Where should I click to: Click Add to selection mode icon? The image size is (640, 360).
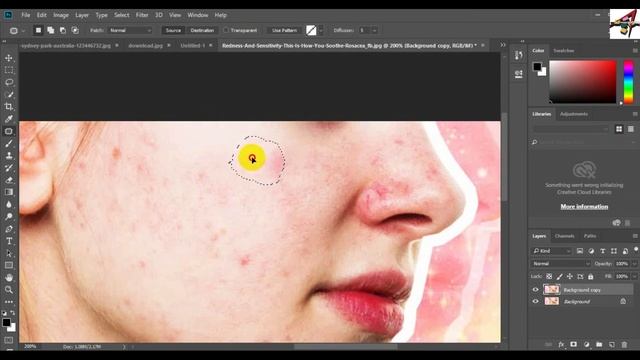(x=51, y=30)
